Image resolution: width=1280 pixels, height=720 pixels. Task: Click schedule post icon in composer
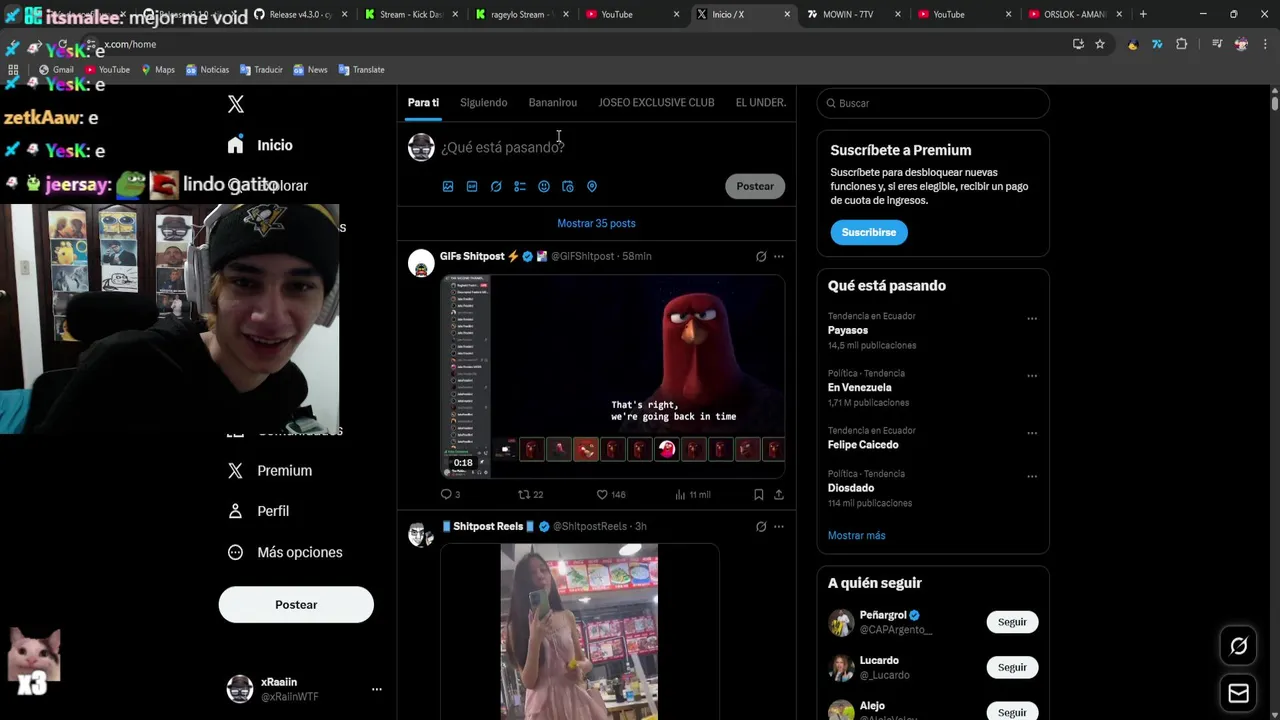pos(568,186)
